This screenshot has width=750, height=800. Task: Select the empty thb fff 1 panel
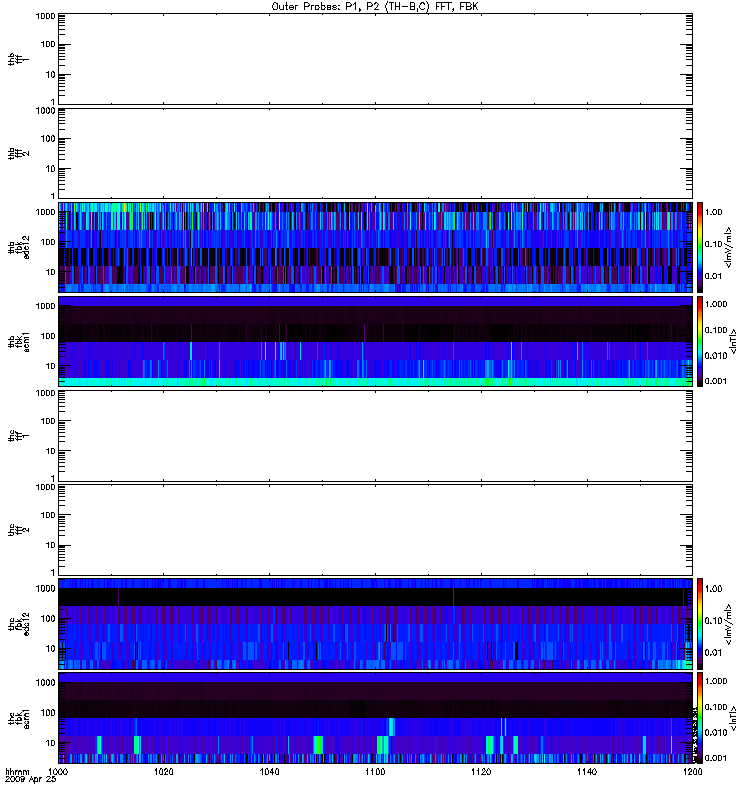(x=375, y=59)
